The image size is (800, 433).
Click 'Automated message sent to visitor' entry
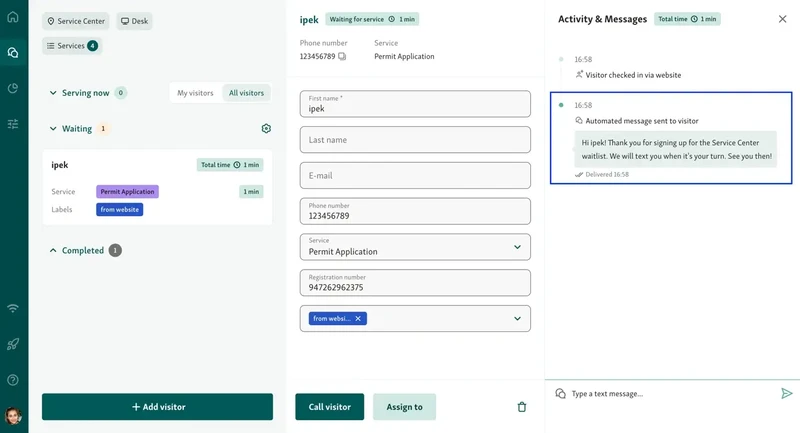(642, 121)
